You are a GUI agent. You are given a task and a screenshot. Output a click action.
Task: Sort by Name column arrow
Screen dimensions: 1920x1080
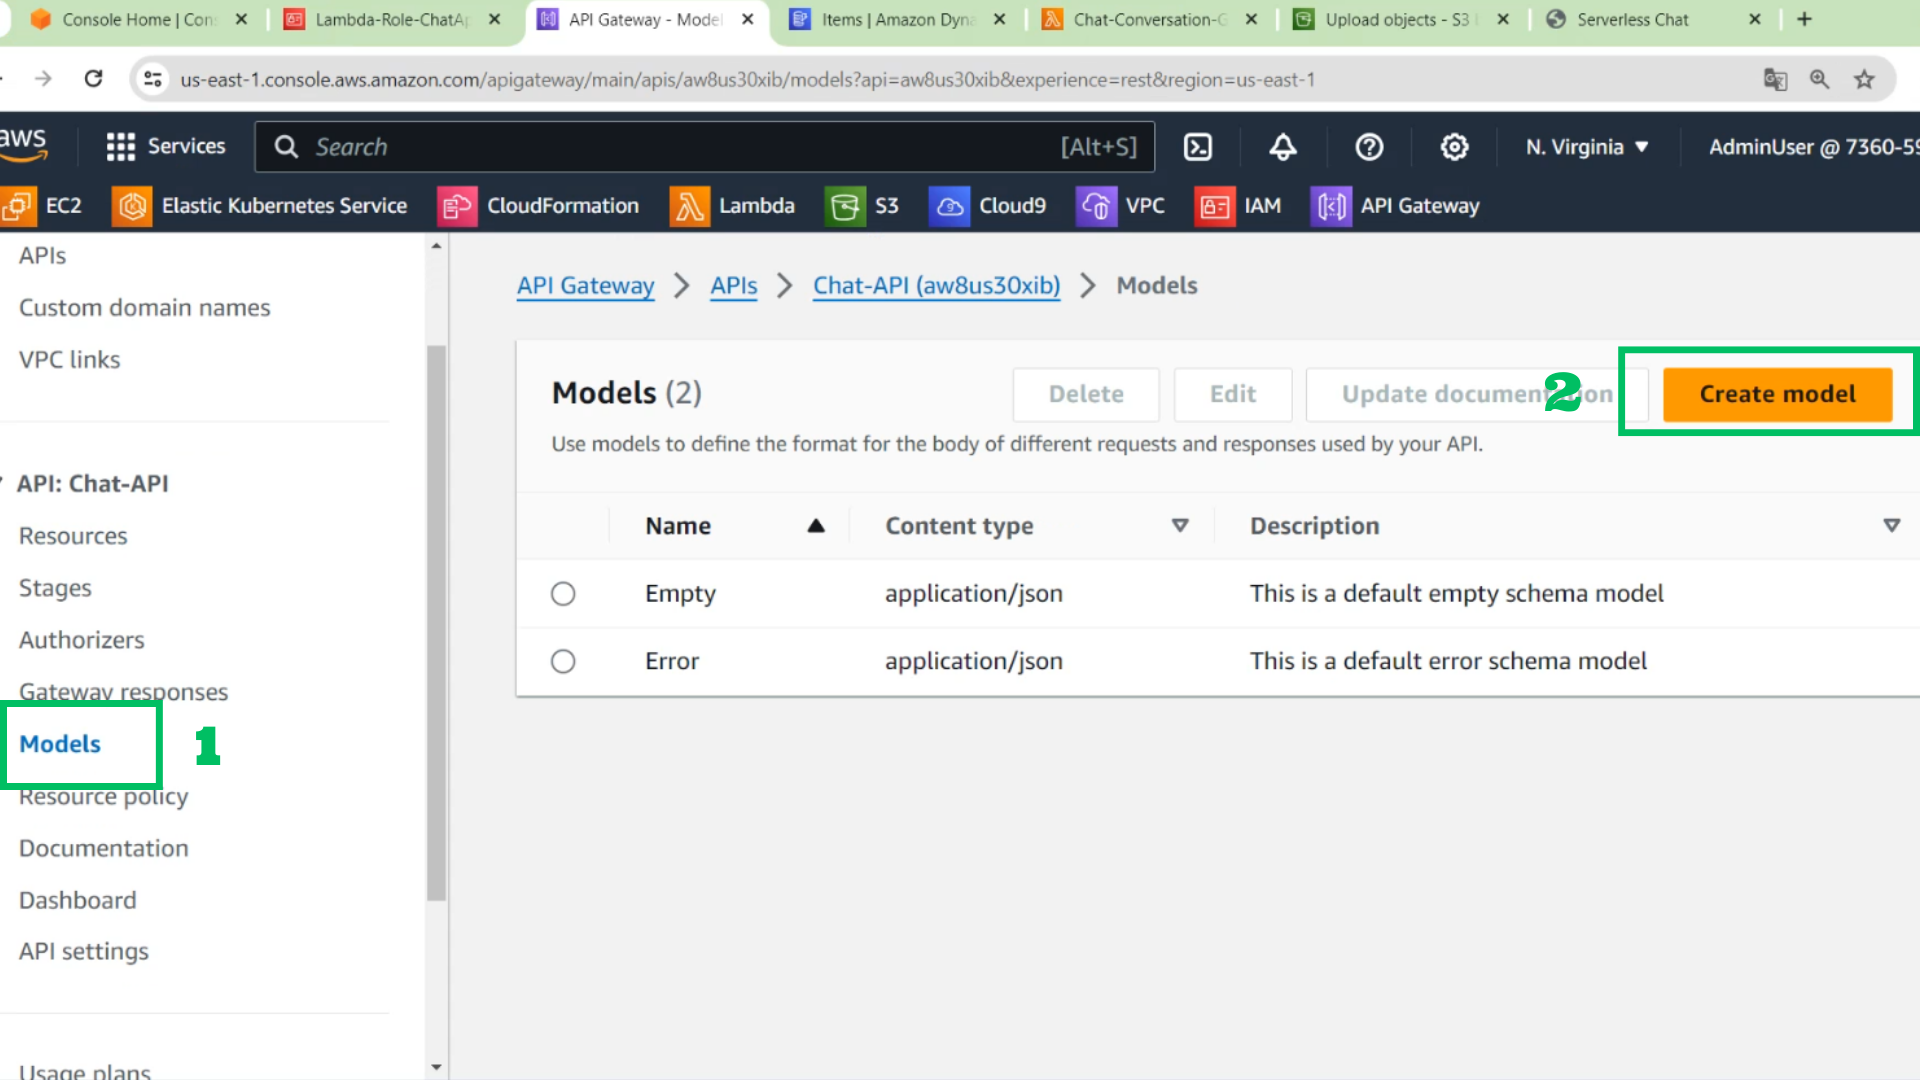pos(816,526)
